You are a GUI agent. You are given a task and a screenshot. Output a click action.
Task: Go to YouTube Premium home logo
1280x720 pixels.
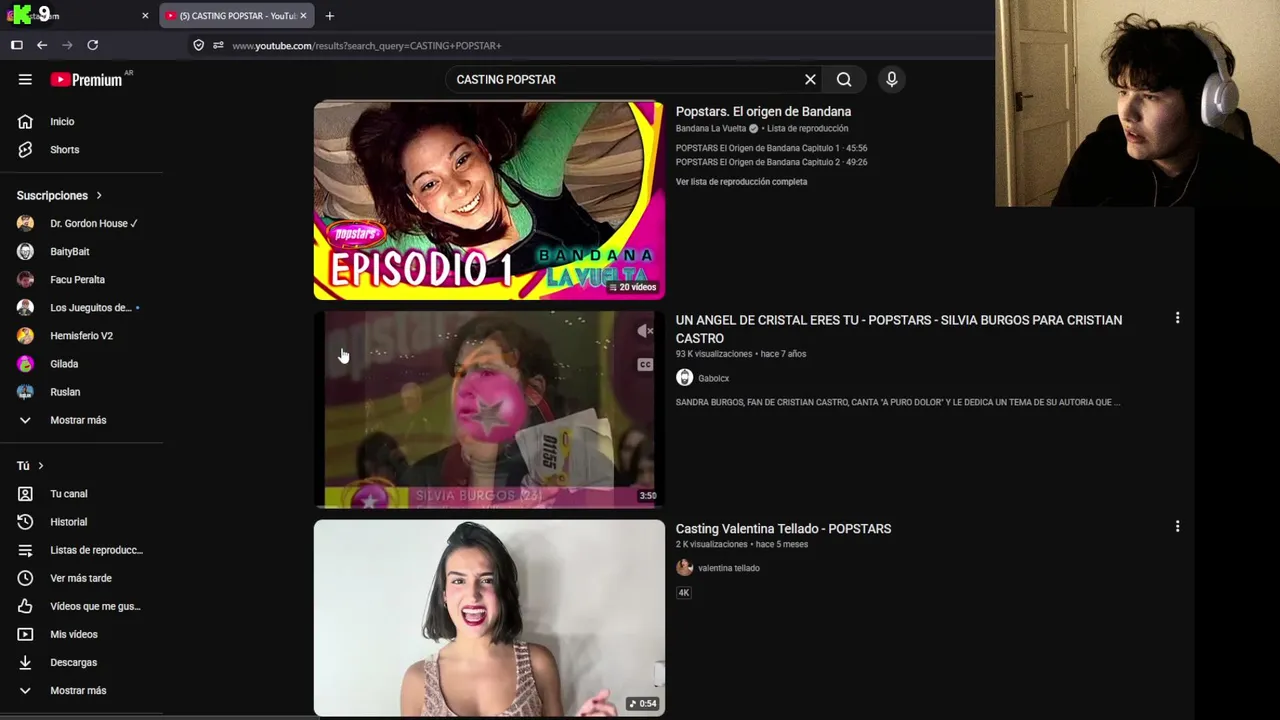click(x=87, y=79)
